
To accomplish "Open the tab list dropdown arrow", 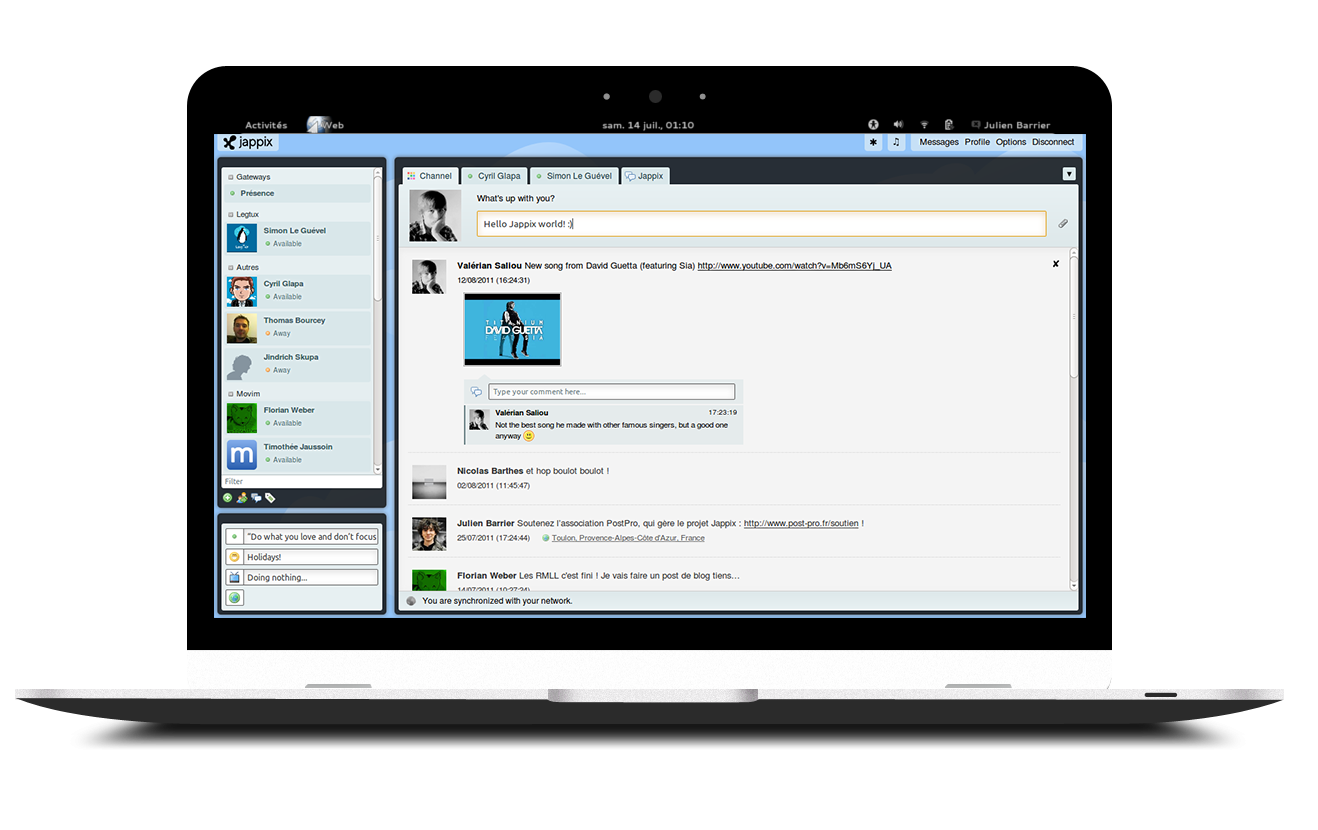I will [1068, 174].
